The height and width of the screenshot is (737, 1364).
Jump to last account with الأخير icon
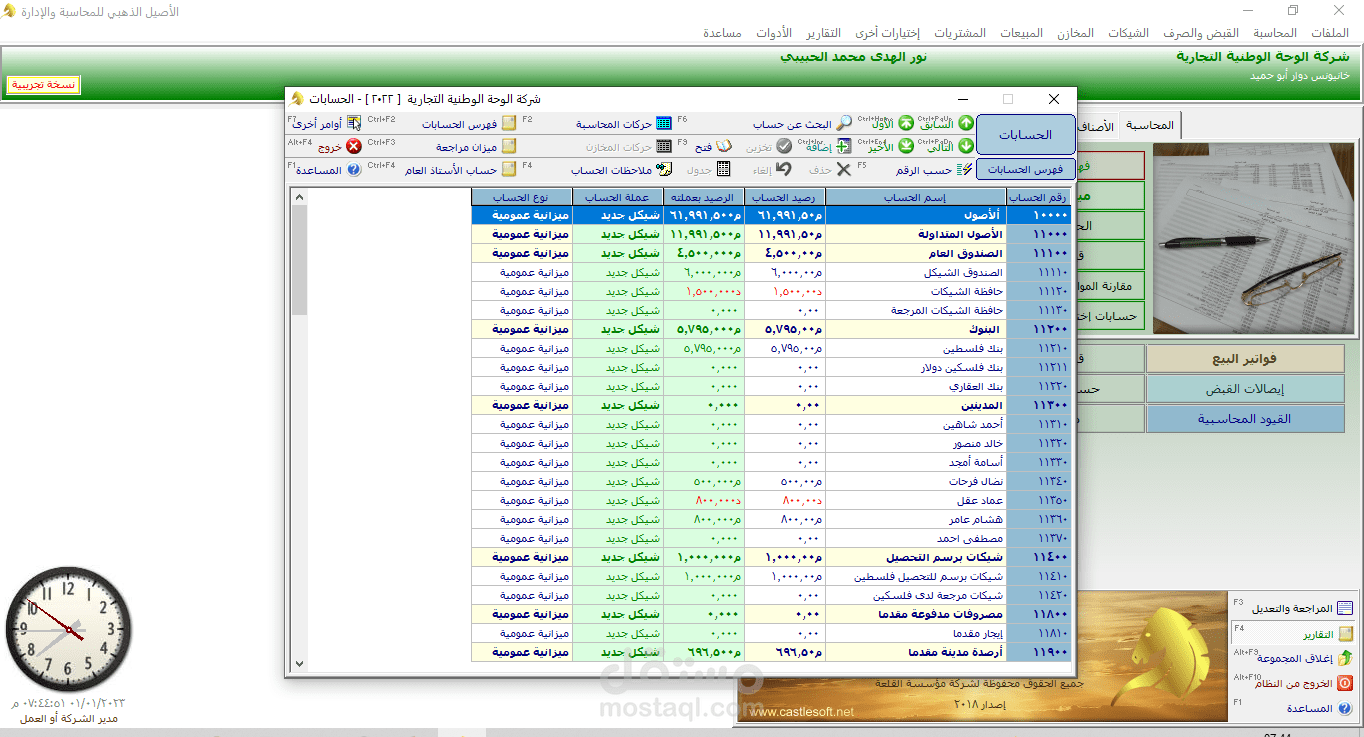coord(905,146)
